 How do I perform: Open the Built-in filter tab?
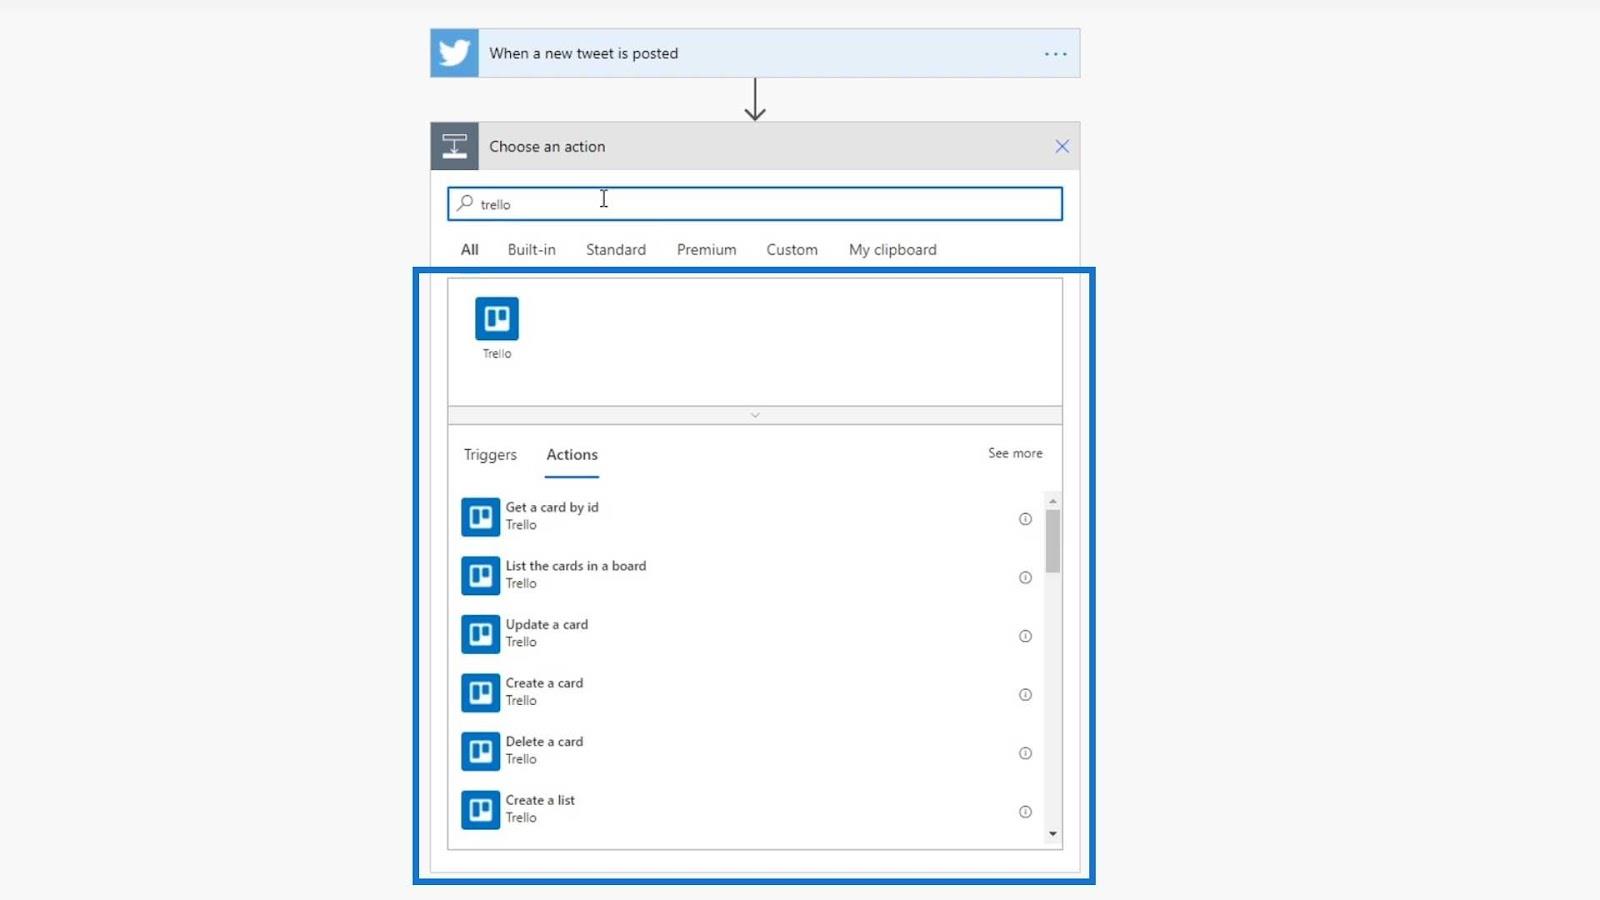pos(531,250)
